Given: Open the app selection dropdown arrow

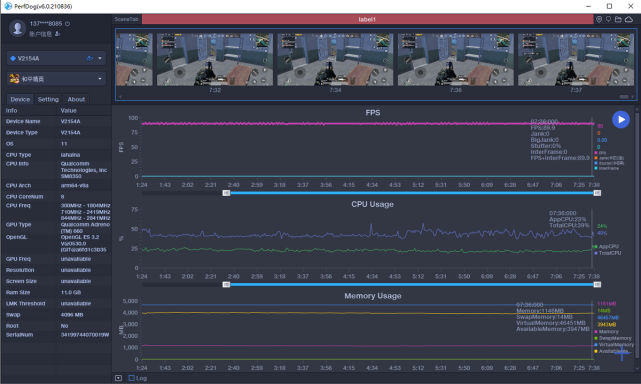Looking at the screenshot, I should pyautogui.click(x=100, y=79).
